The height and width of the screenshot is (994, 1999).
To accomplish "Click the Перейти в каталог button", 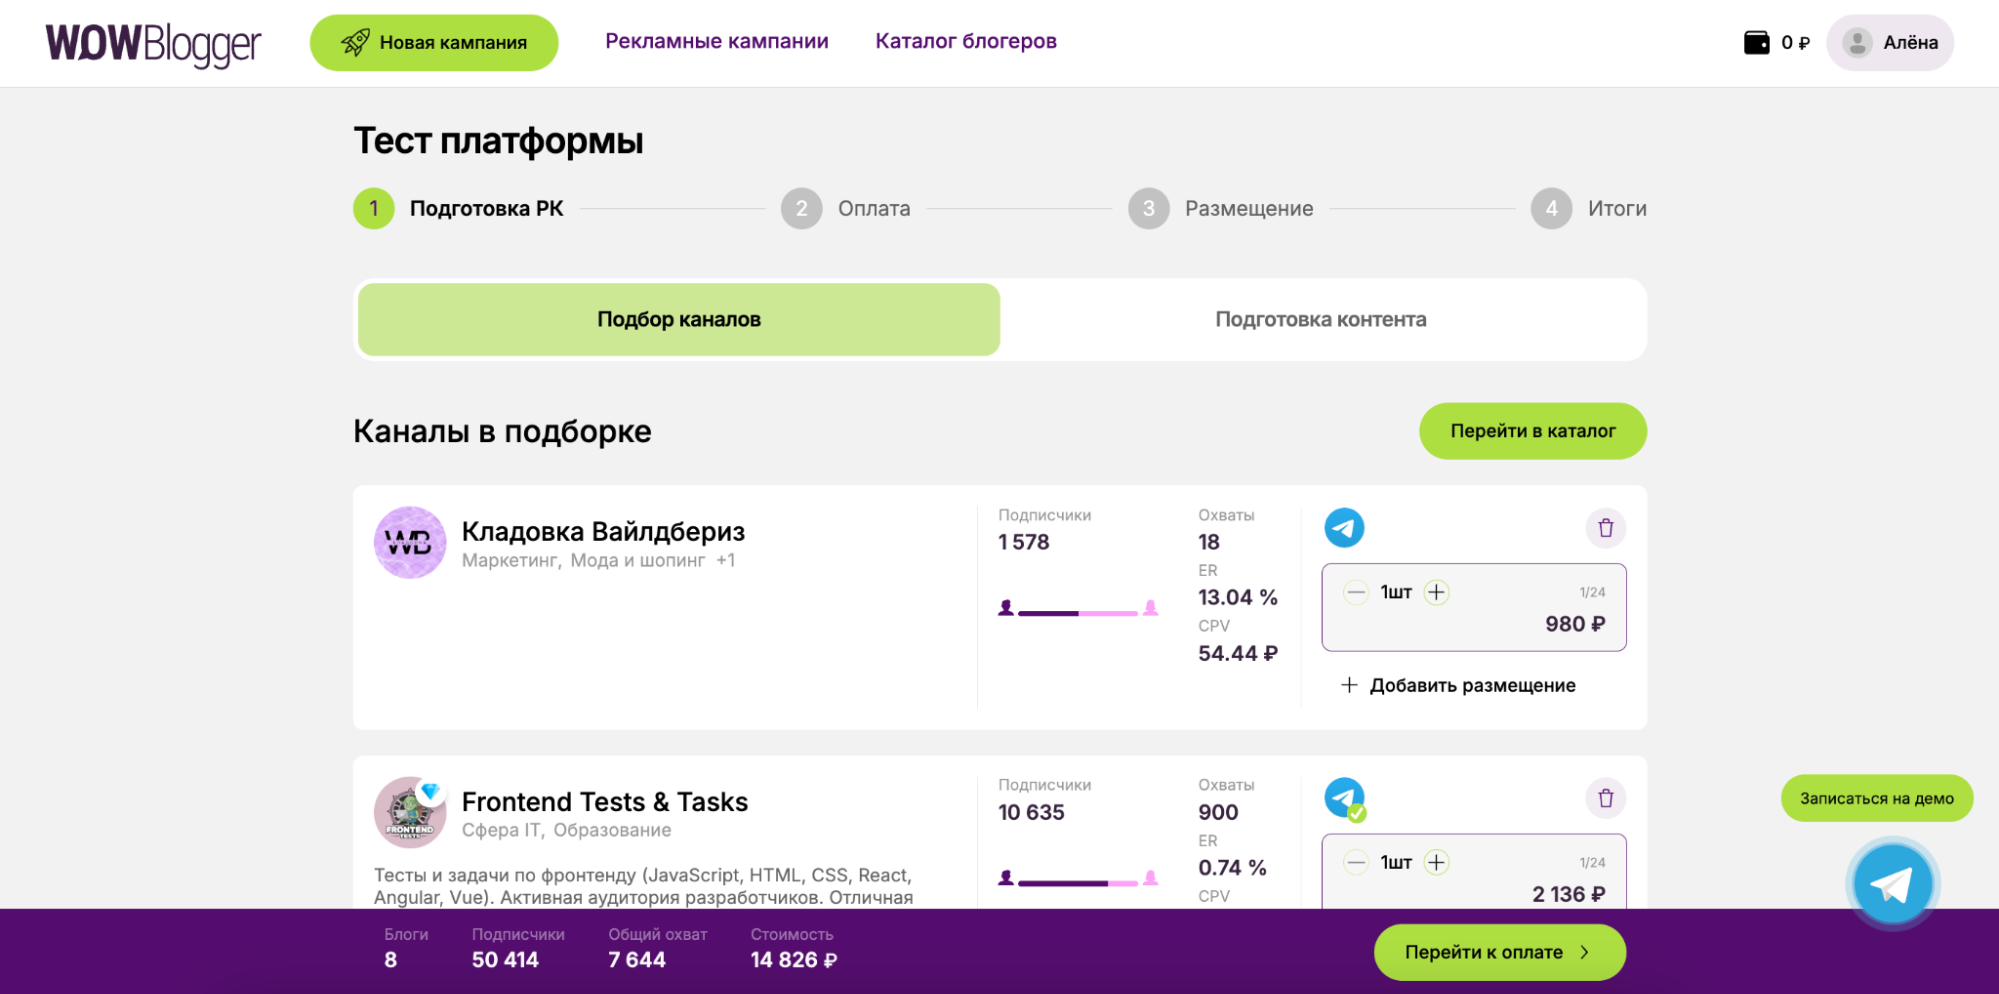I will click(x=1532, y=431).
